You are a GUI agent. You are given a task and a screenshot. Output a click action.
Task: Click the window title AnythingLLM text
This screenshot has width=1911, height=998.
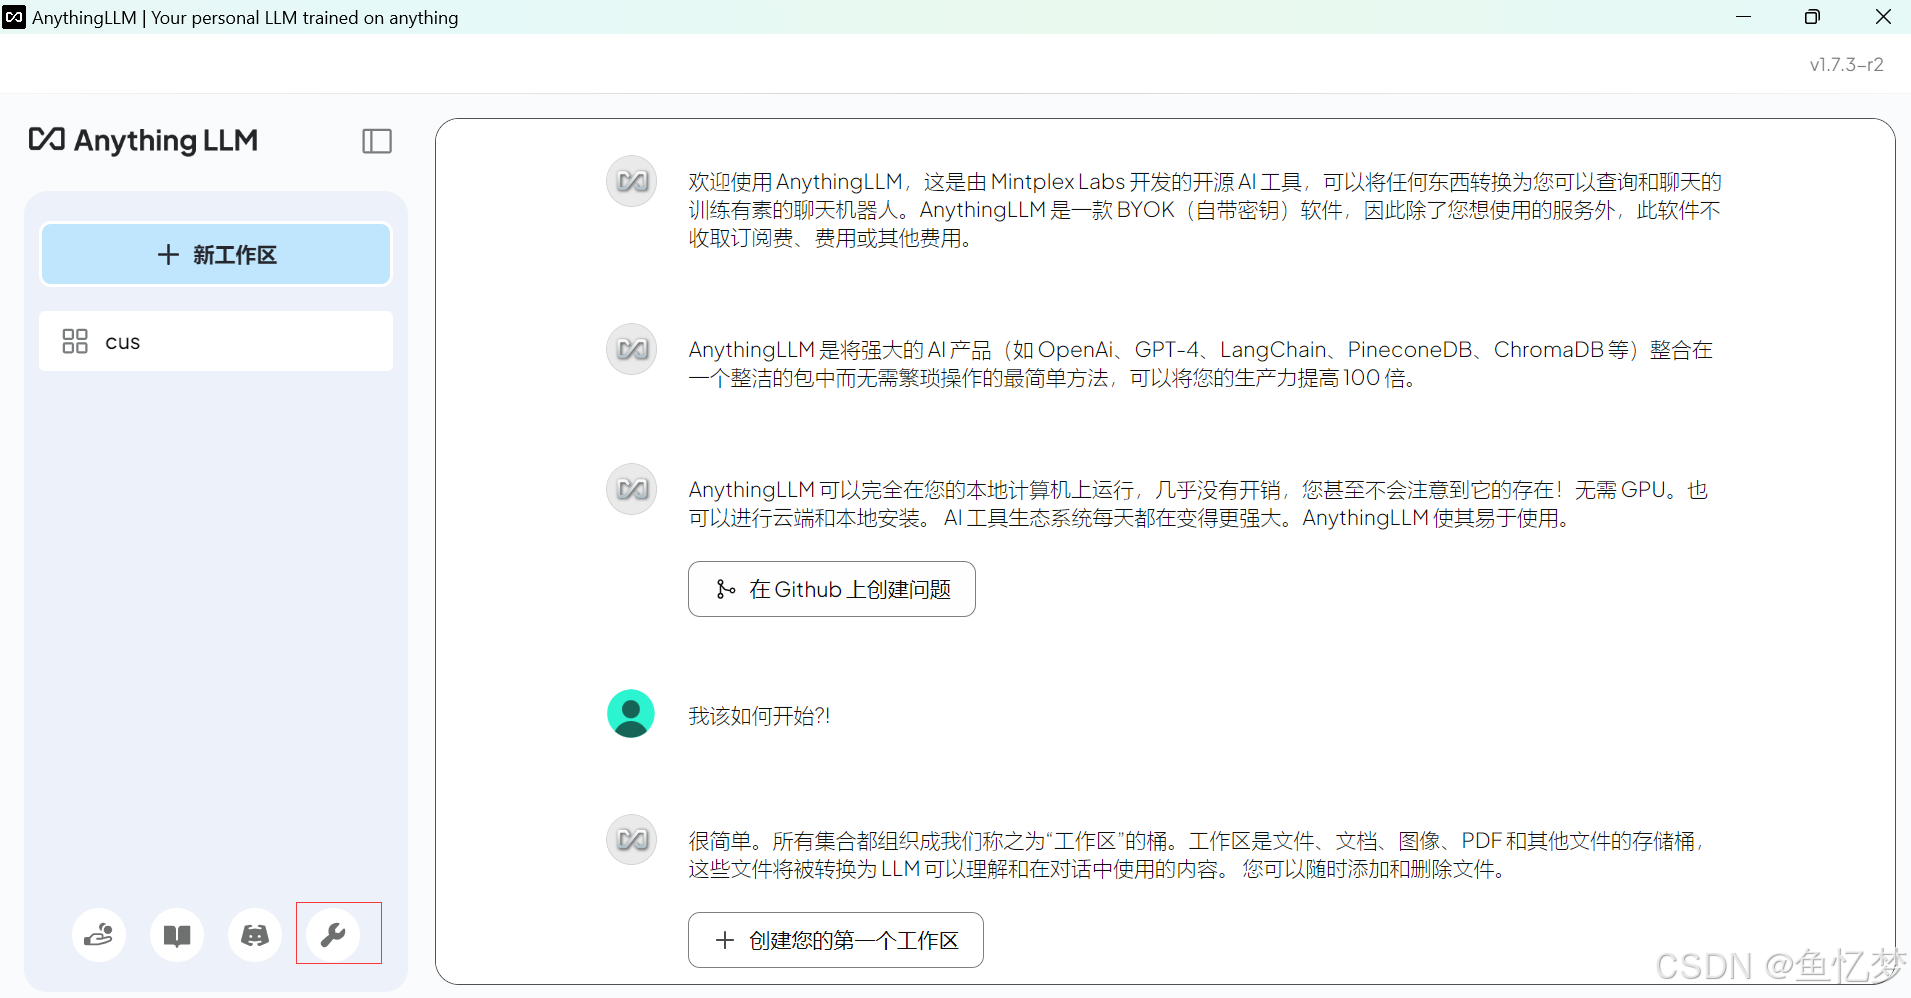(245, 18)
